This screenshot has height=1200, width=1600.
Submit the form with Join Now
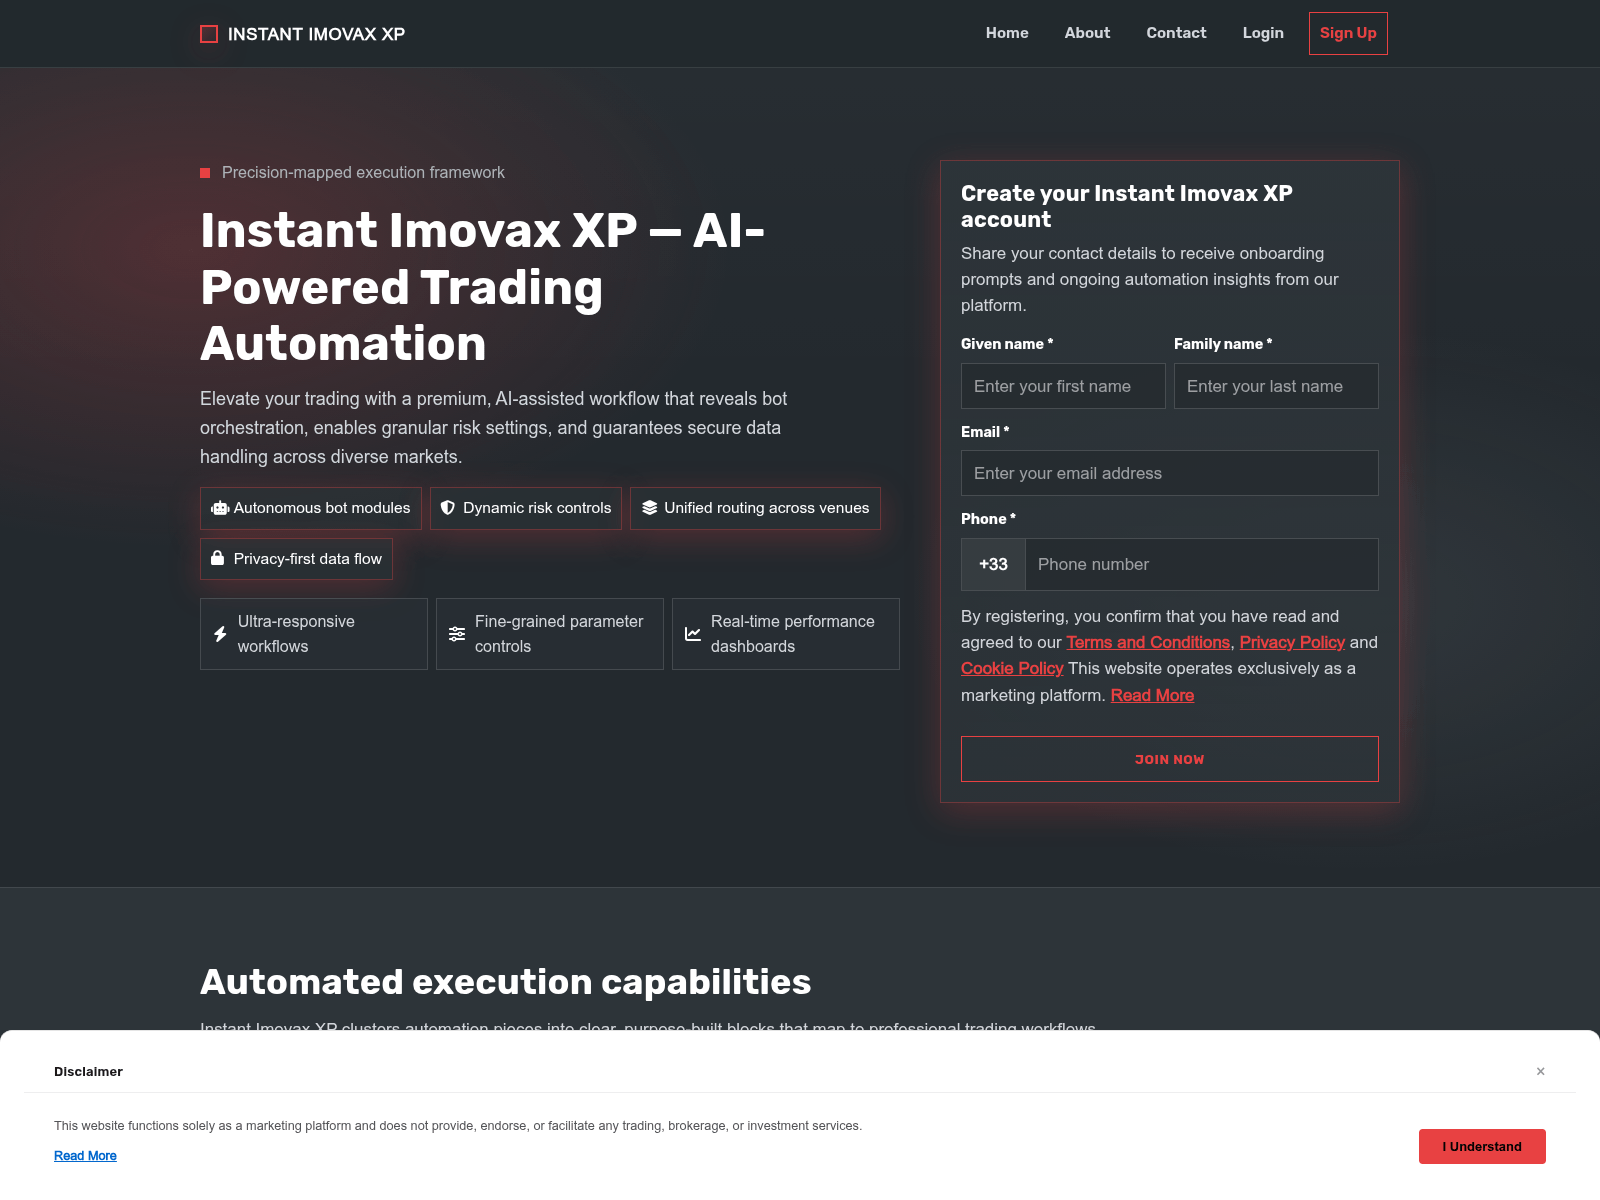1169,759
